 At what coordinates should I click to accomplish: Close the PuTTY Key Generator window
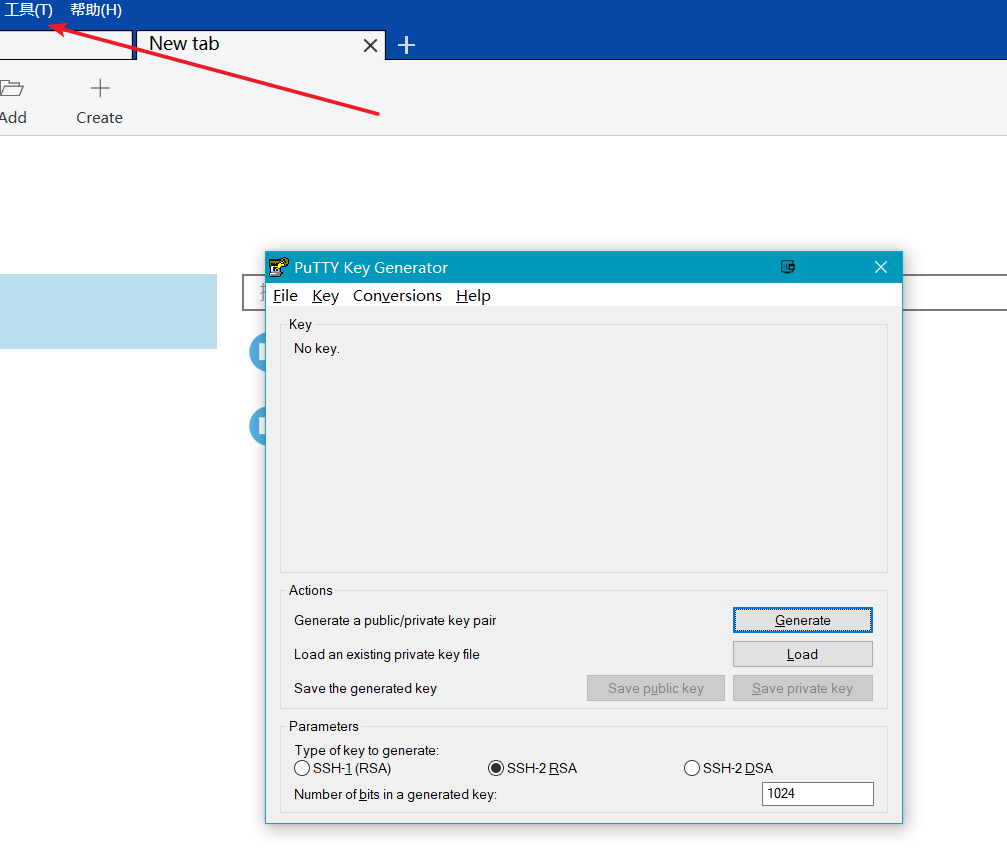tap(880, 267)
